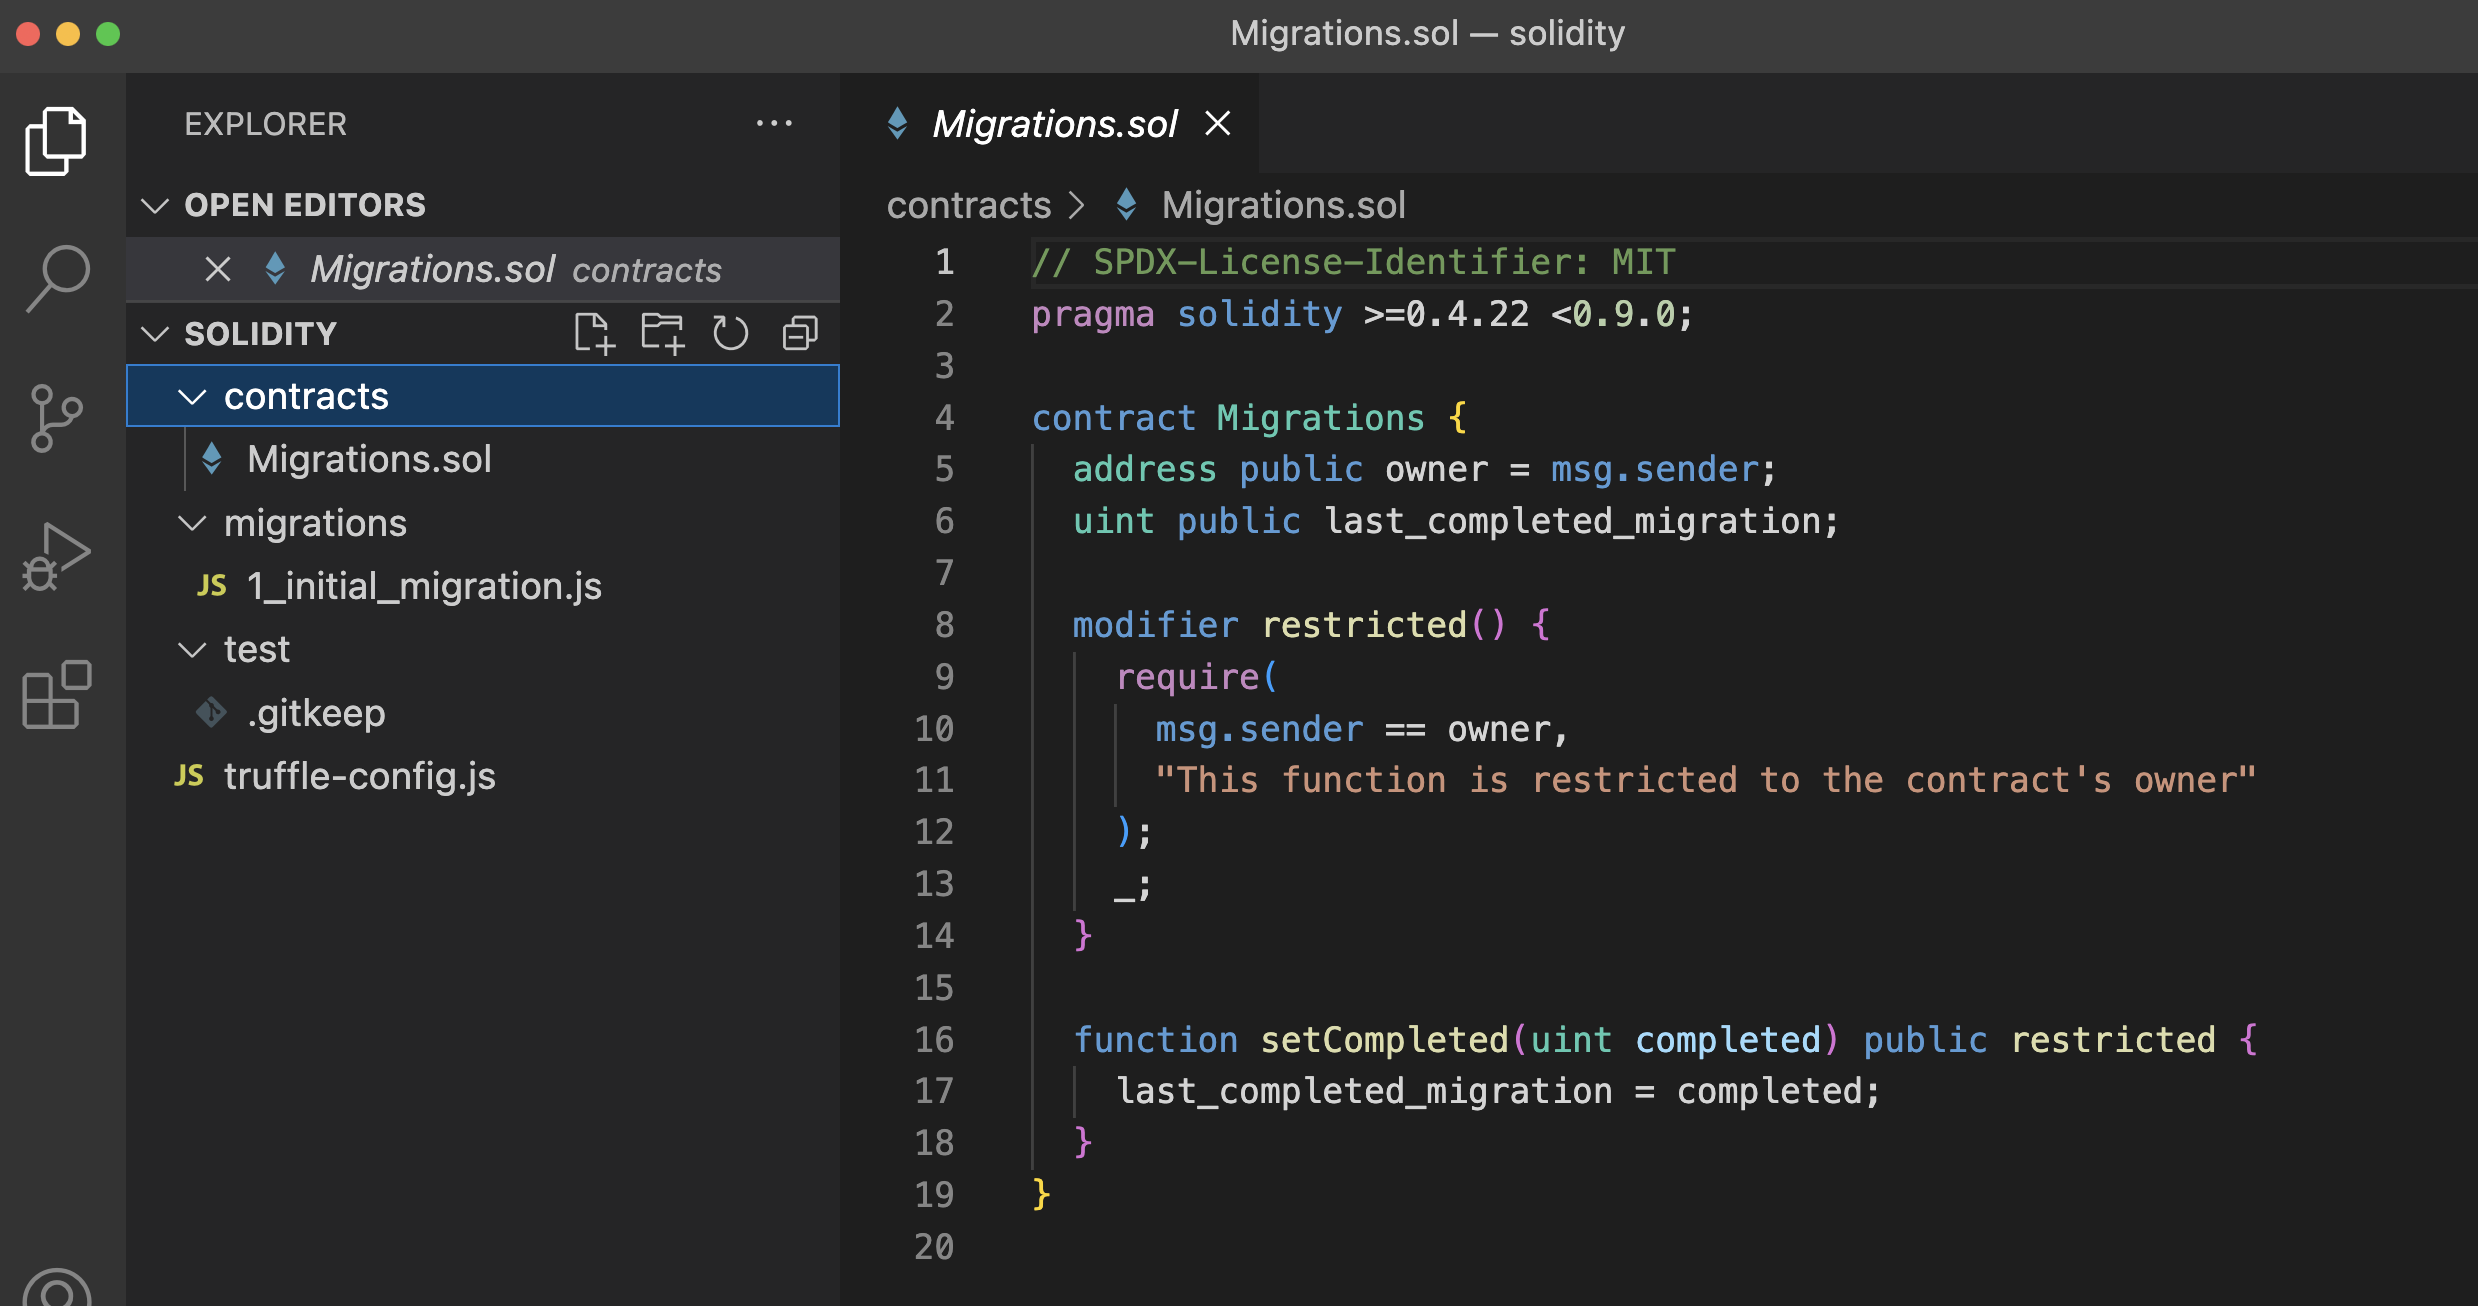Open 1_initial_migration.js file
Viewport: 2478px width, 1306px height.
pos(423,586)
